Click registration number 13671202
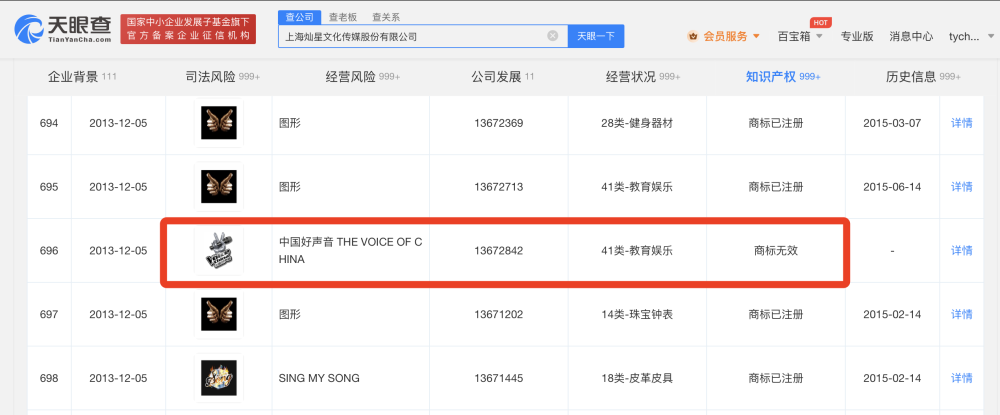Viewport: 1000px width, 415px height. click(499, 314)
